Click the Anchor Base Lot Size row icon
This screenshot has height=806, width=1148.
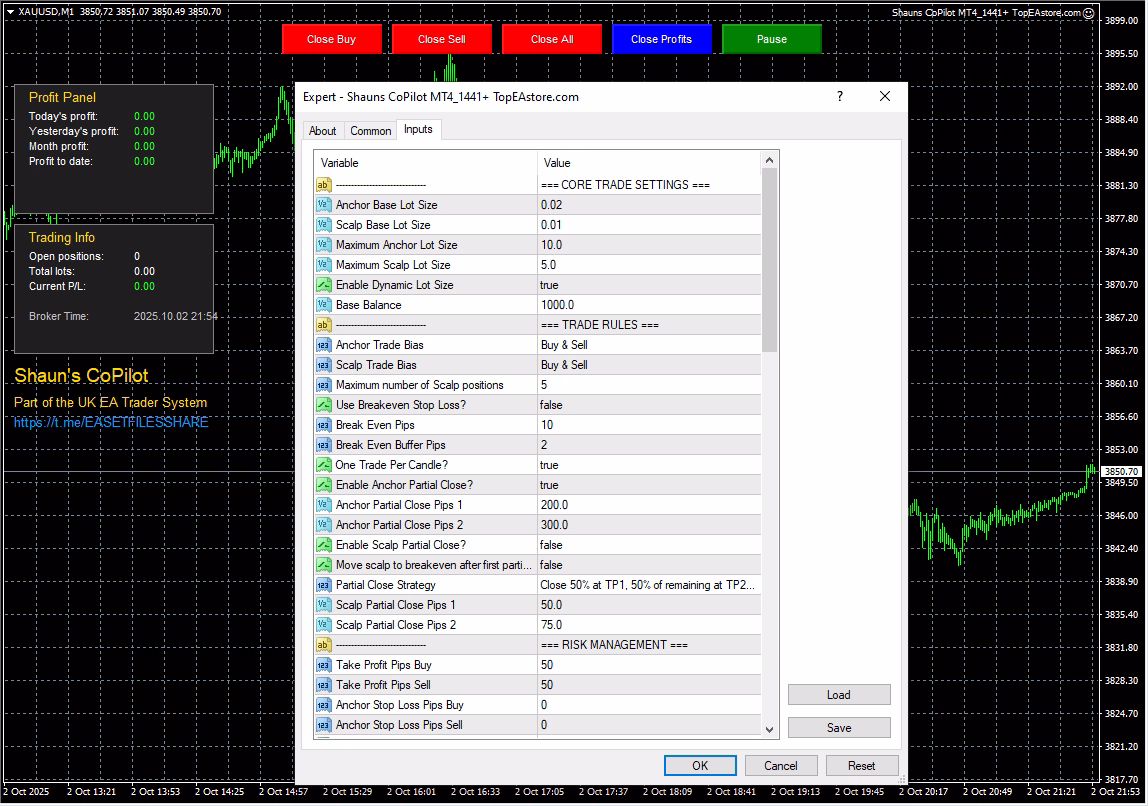pos(324,205)
